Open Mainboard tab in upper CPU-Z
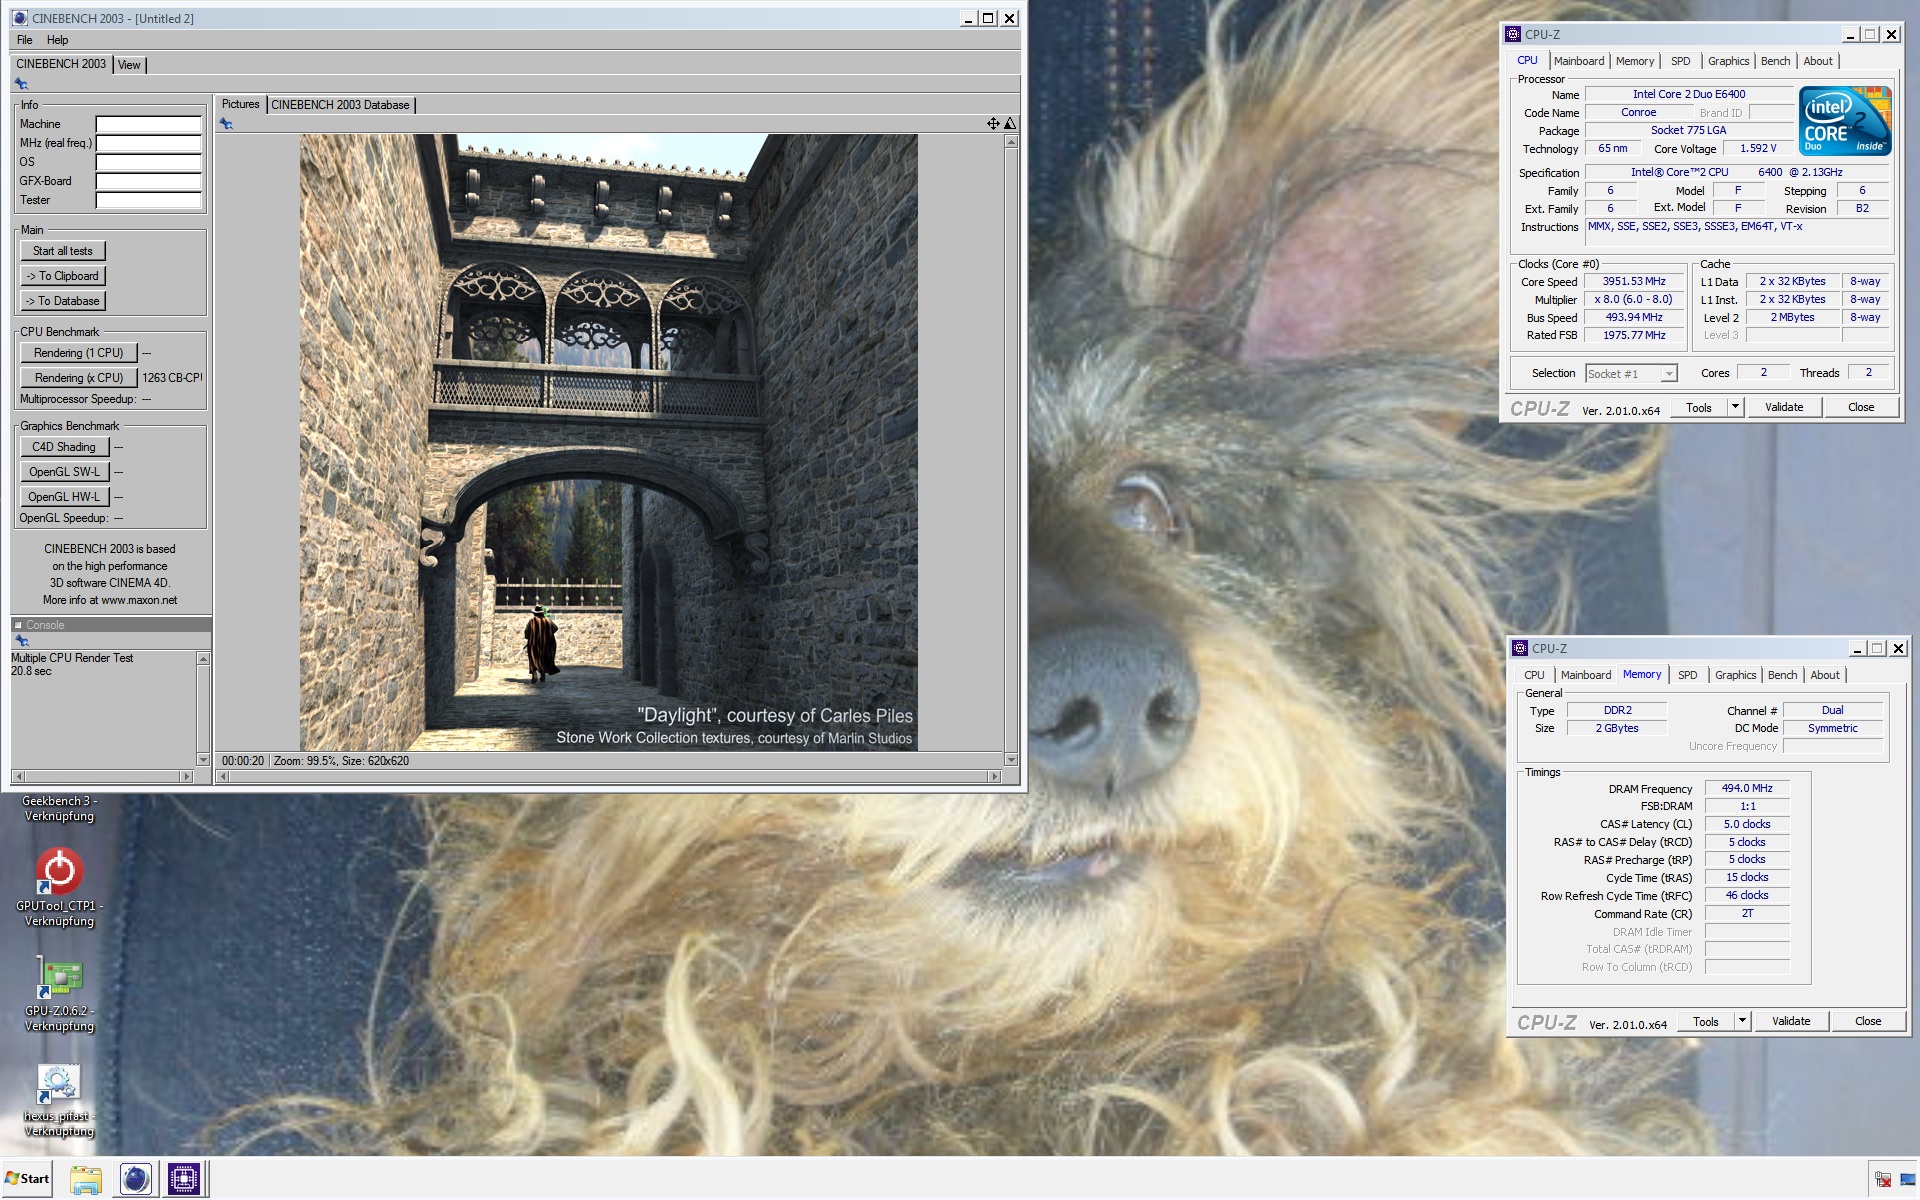Viewport: 1920px width, 1200px height. click(x=1579, y=61)
